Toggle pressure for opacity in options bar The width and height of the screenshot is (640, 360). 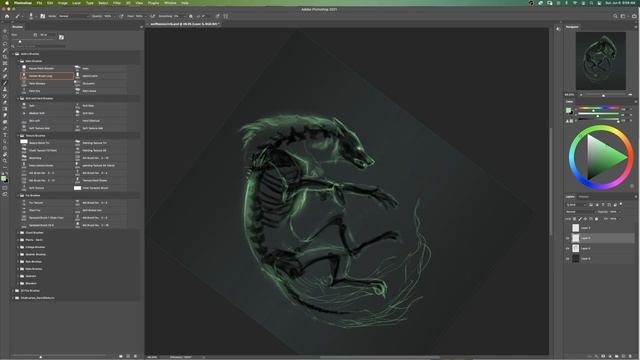point(121,16)
